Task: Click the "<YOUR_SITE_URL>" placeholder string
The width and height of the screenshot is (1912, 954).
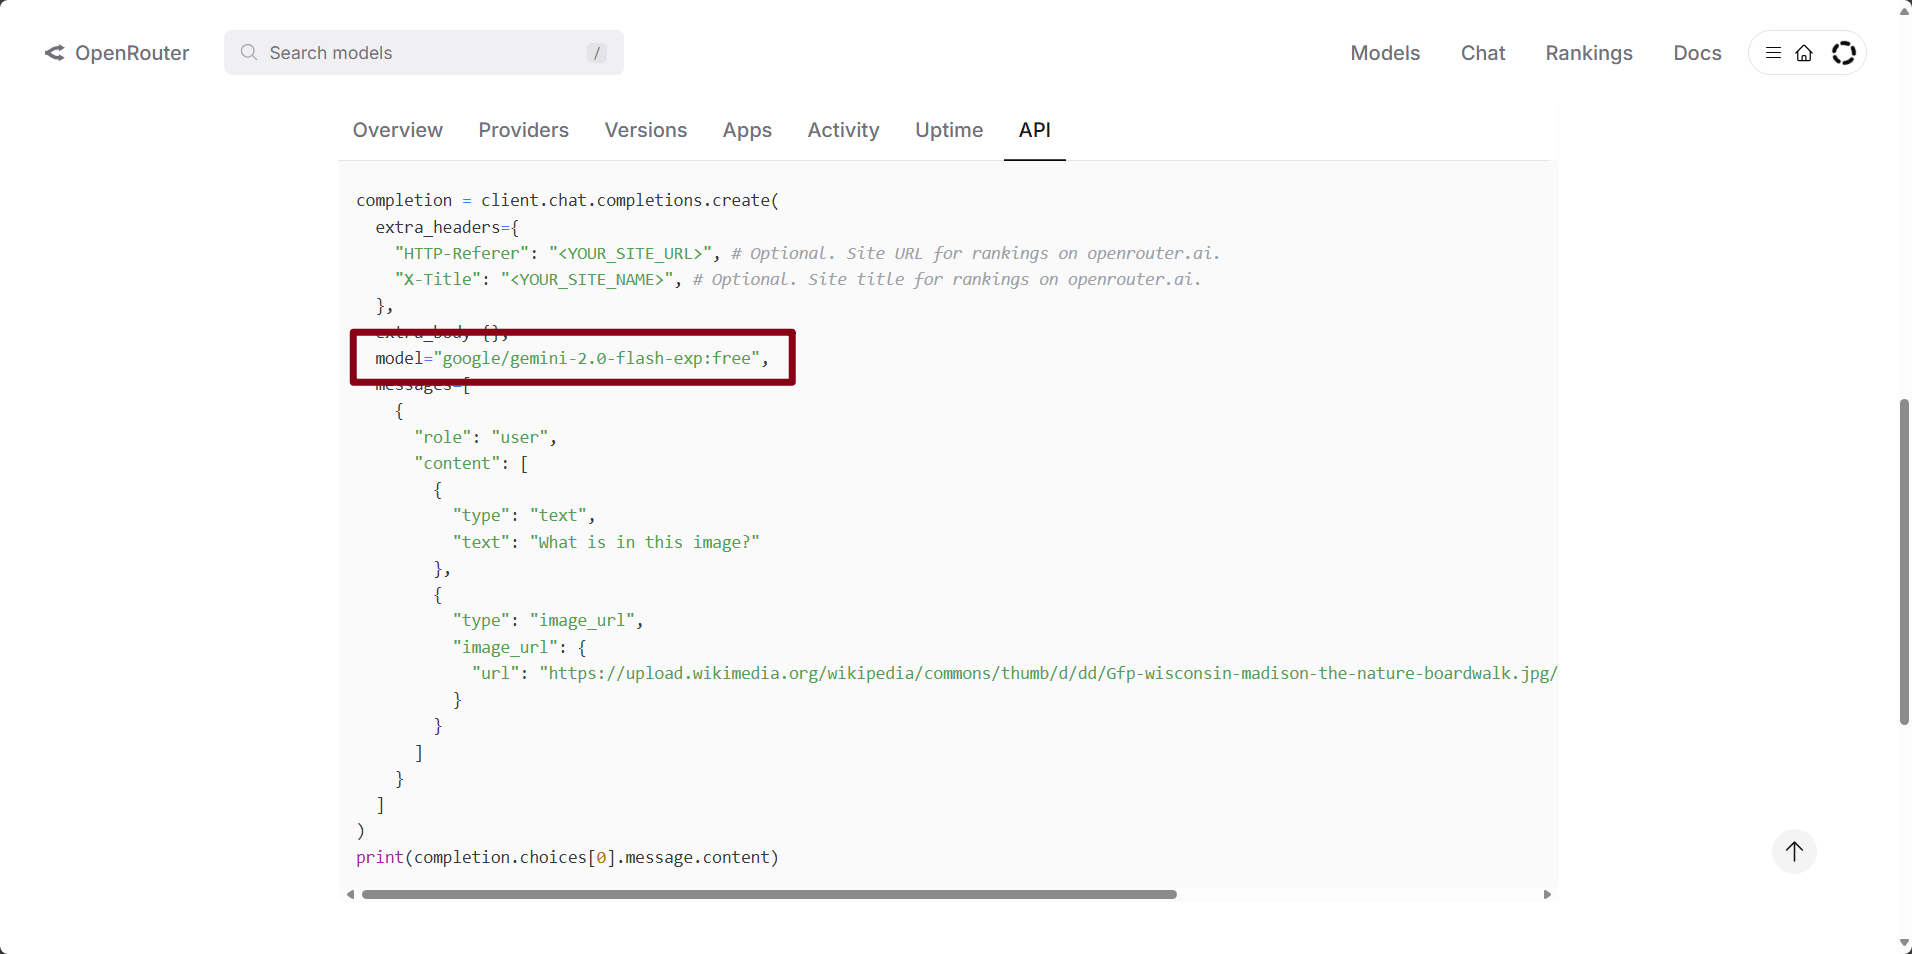Action: coord(631,253)
